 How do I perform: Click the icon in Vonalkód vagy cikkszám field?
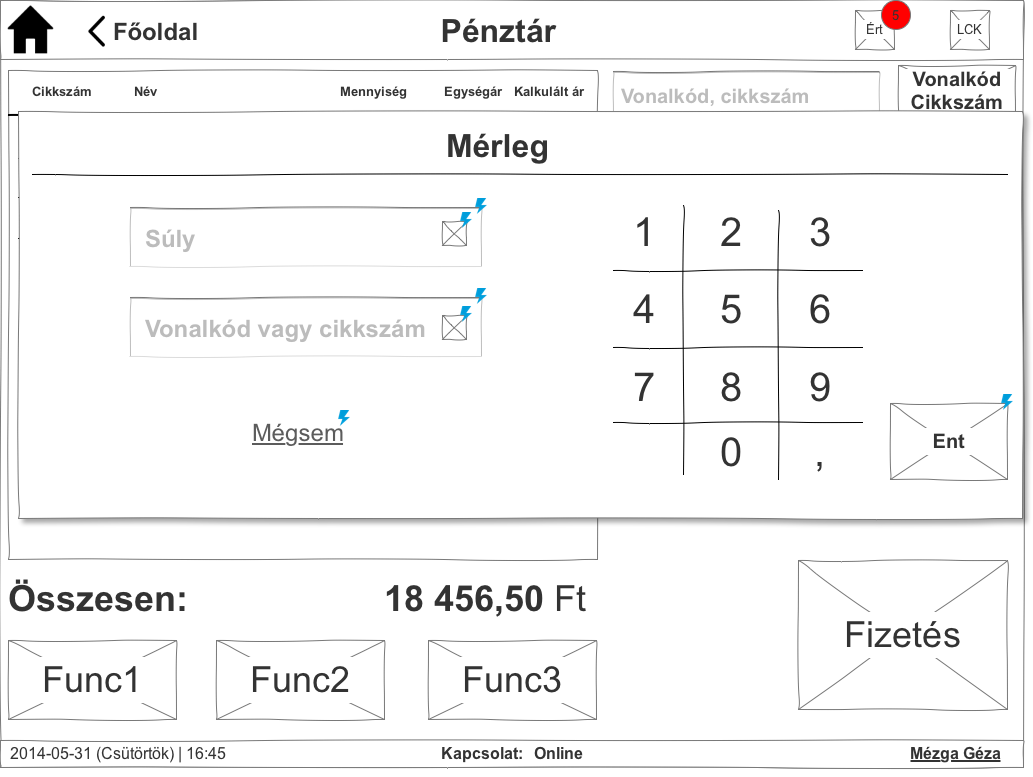[x=455, y=328]
